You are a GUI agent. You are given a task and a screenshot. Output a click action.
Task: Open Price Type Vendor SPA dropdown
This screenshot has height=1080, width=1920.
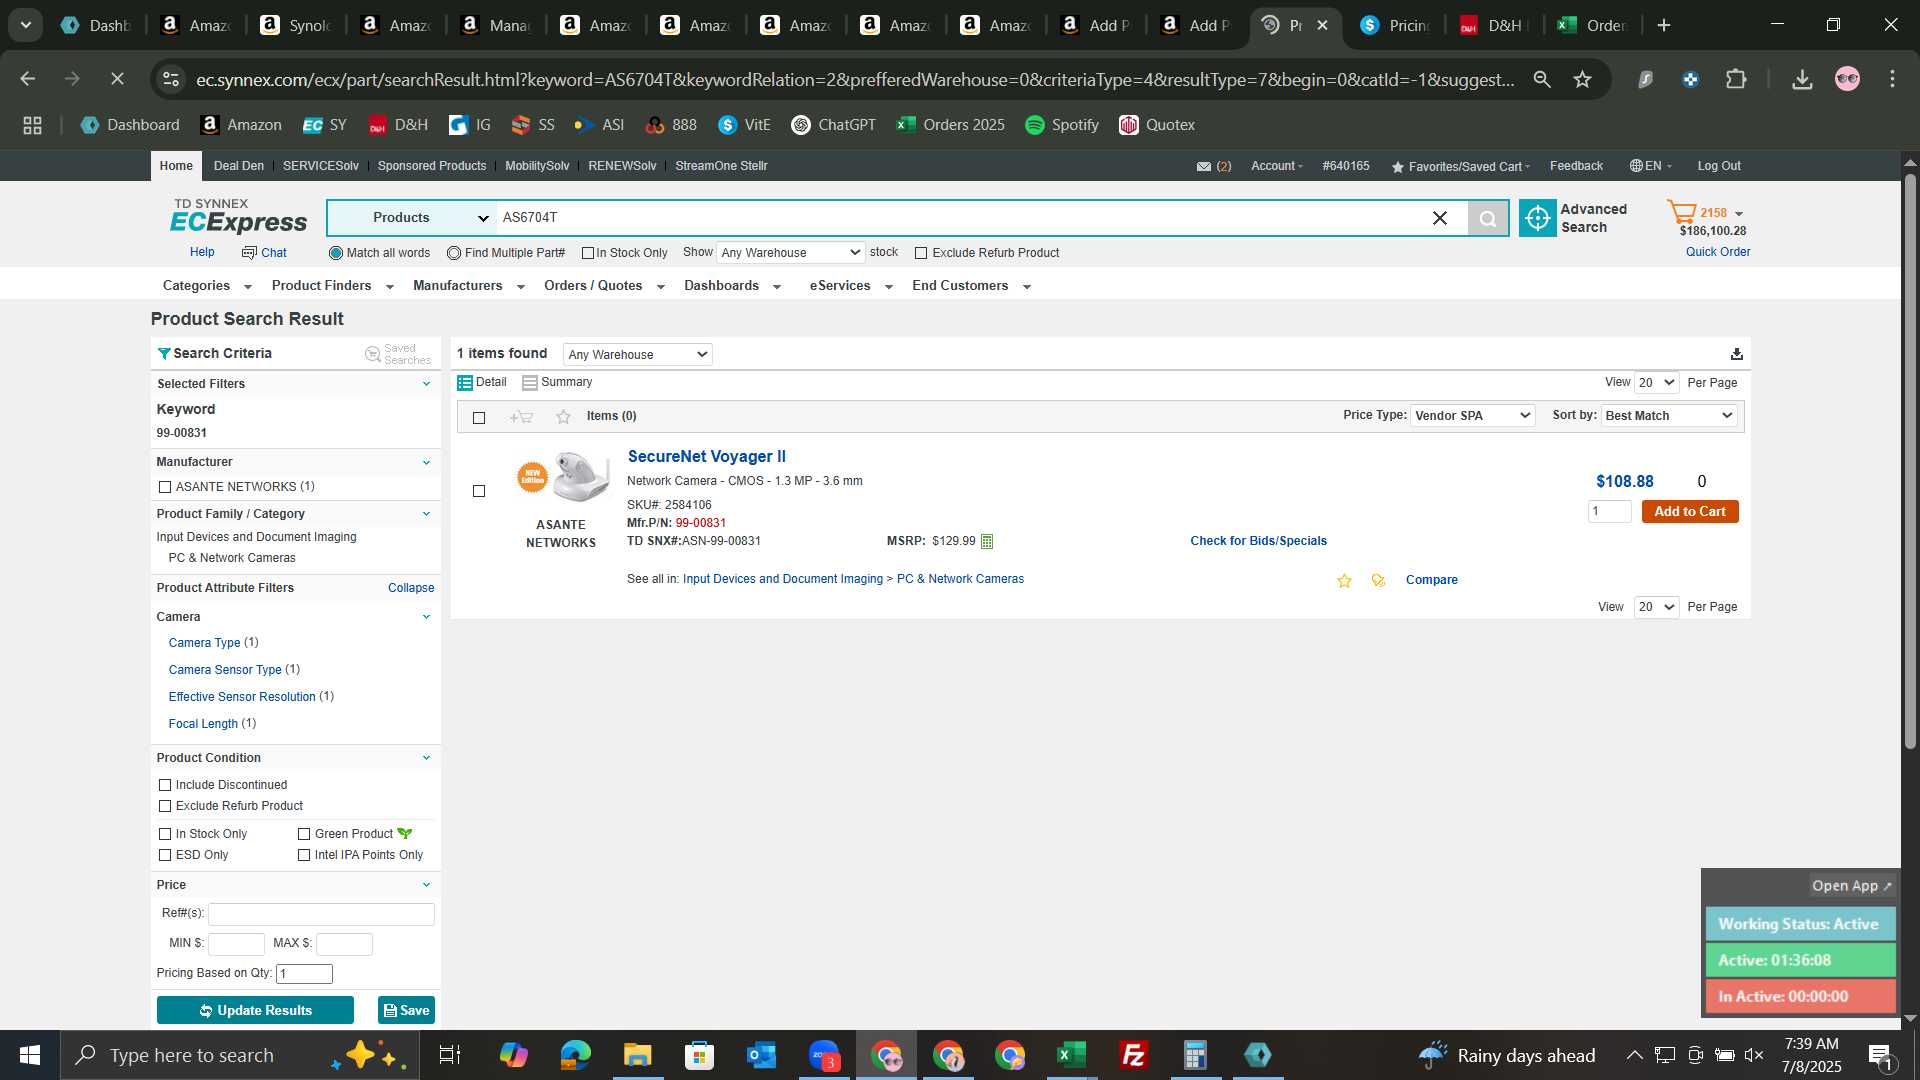tap(1473, 416)
